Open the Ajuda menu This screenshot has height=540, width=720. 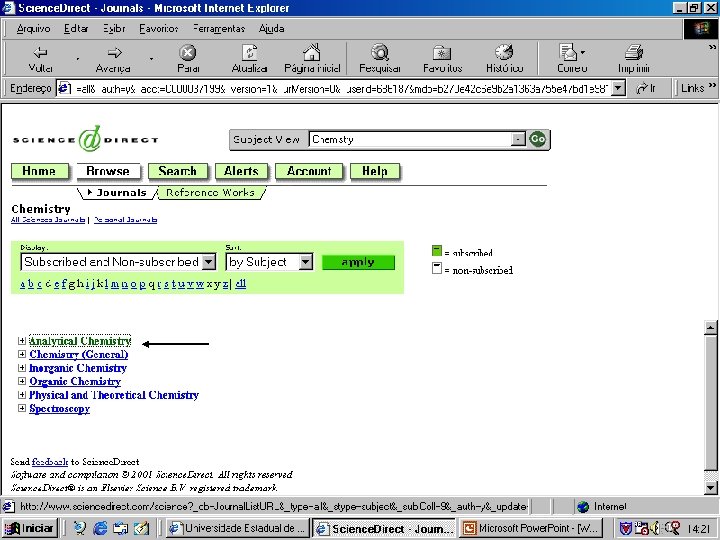pos(271,28)
